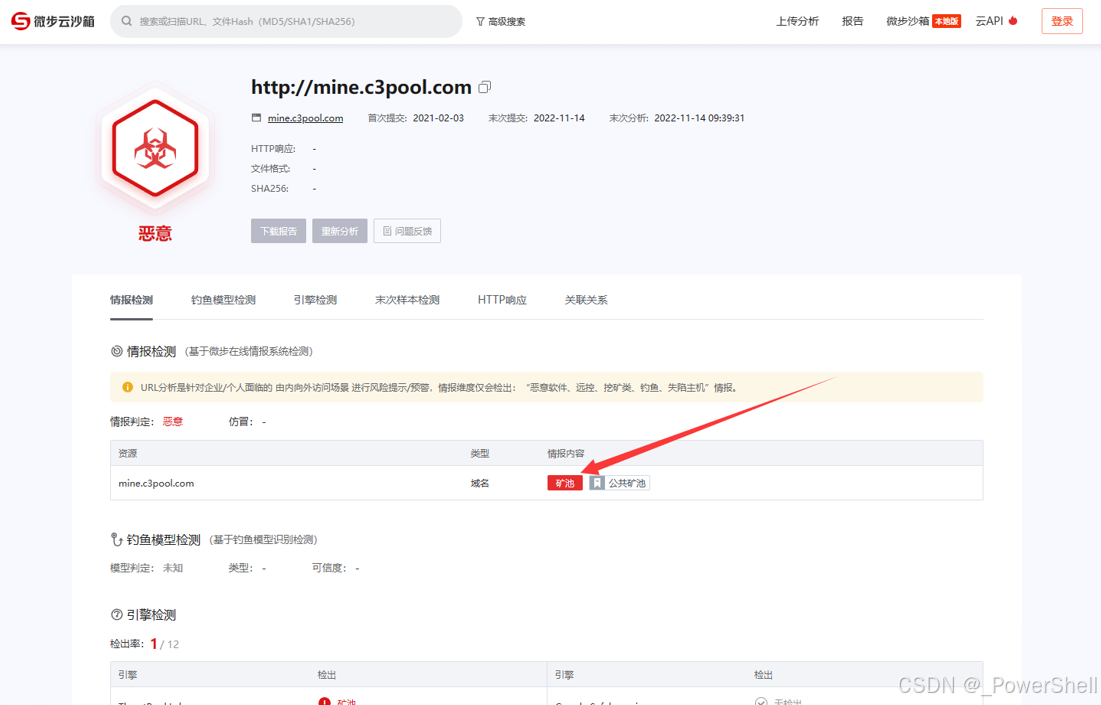Click the http://mine.c3pool.com page title

(361, 87)
